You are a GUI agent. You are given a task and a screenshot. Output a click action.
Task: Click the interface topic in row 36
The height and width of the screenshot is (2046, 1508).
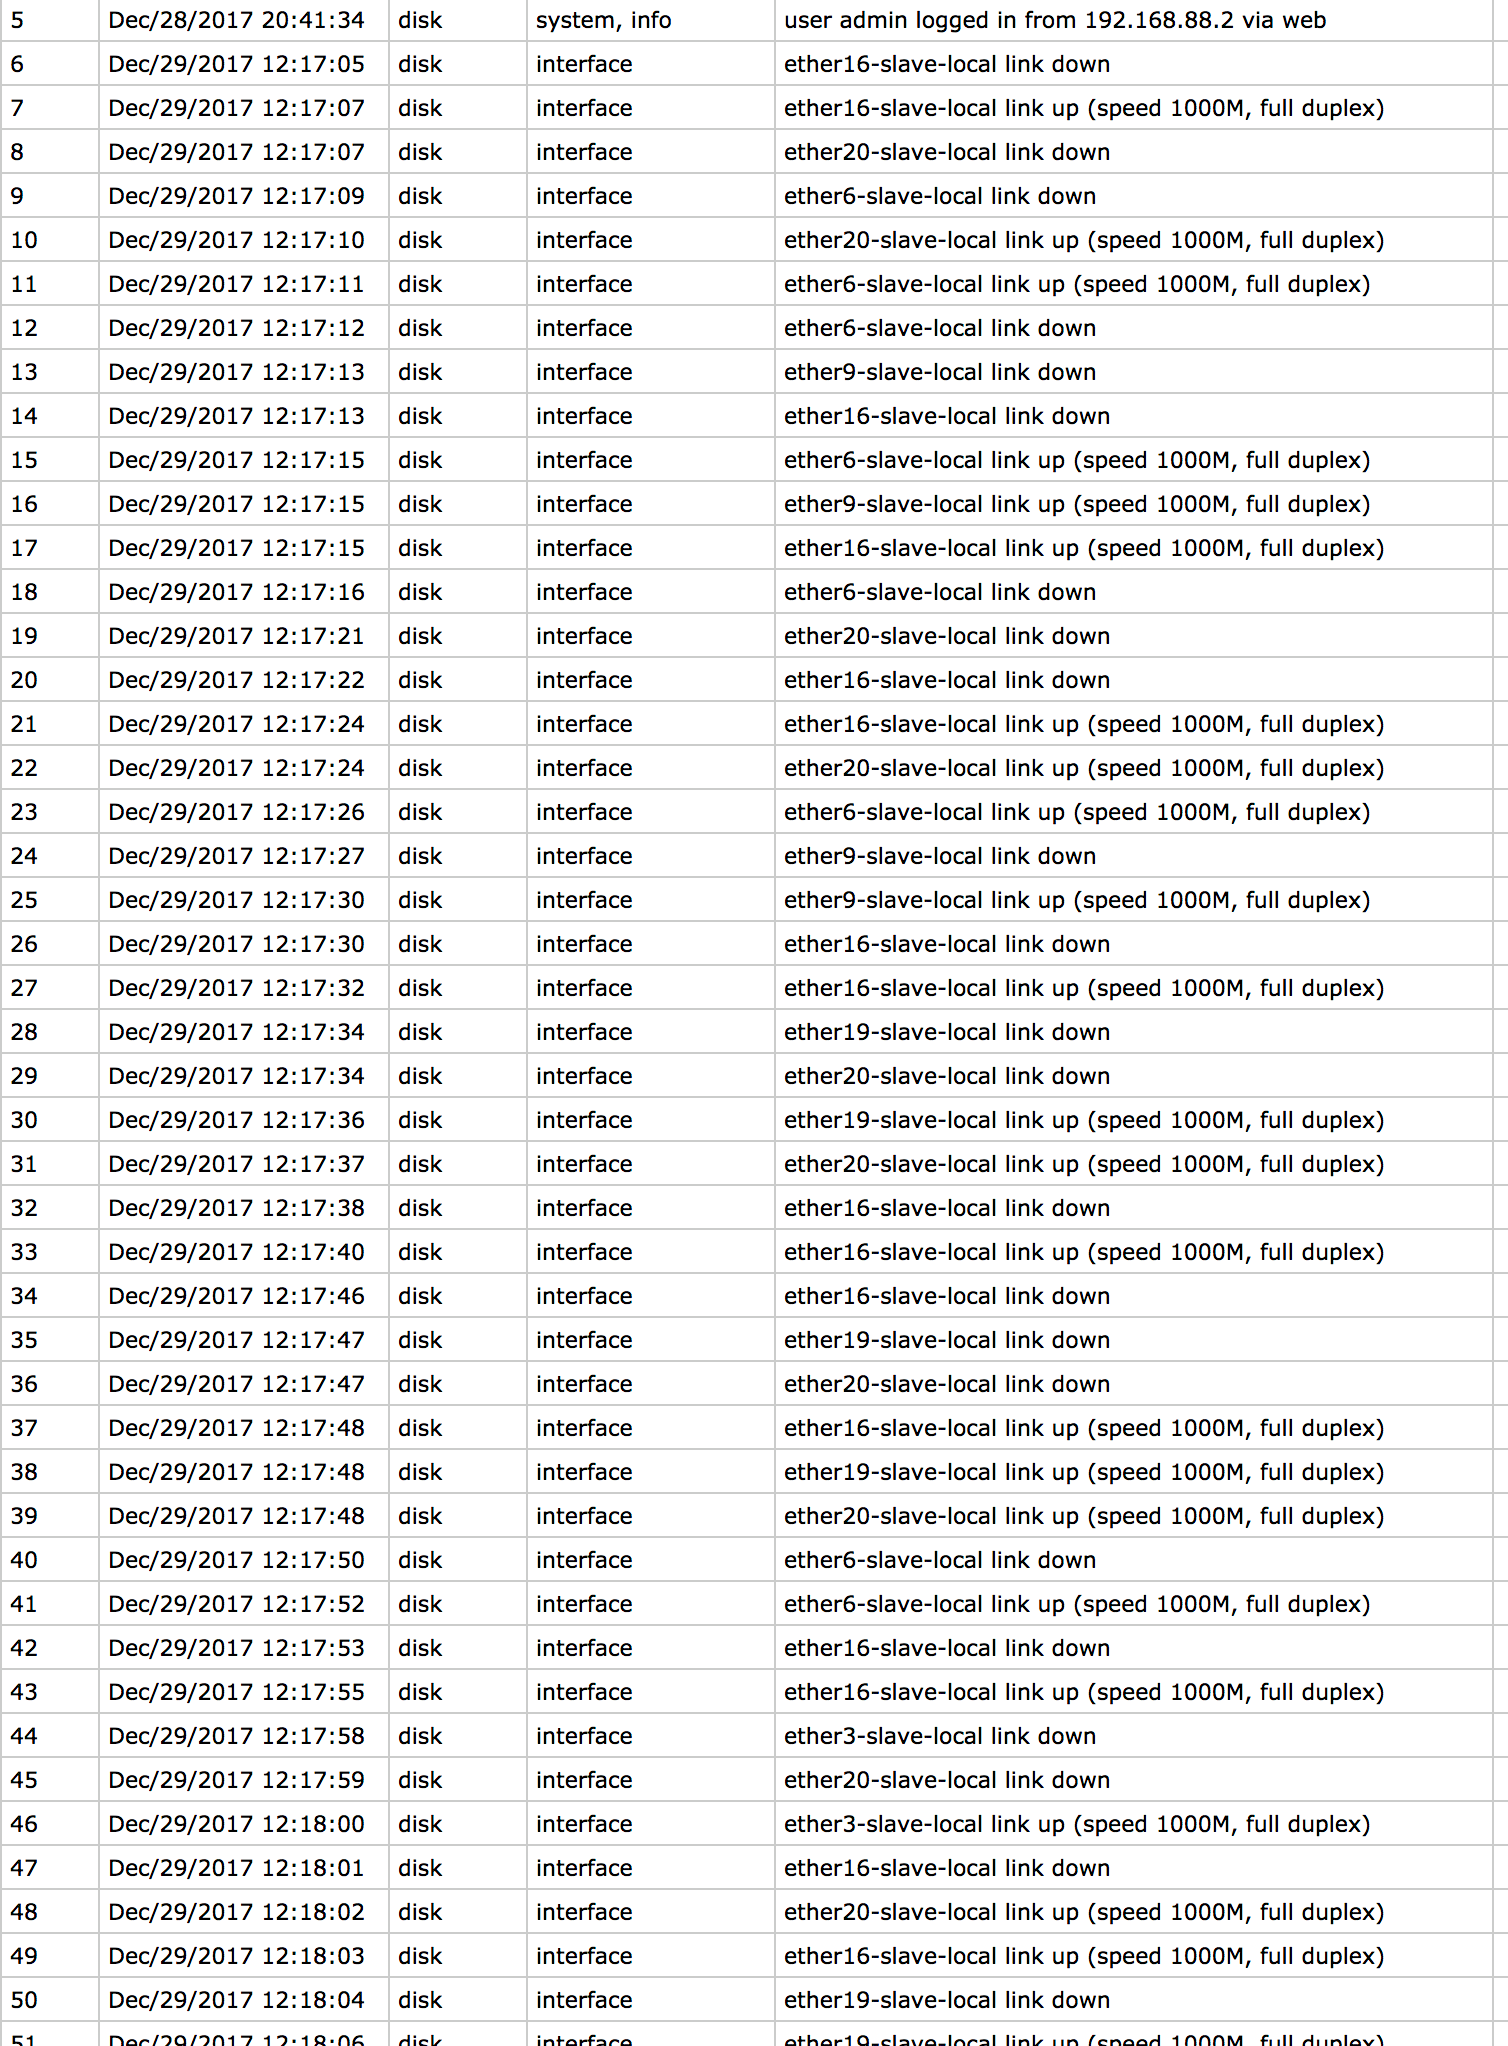(584, 1384)
